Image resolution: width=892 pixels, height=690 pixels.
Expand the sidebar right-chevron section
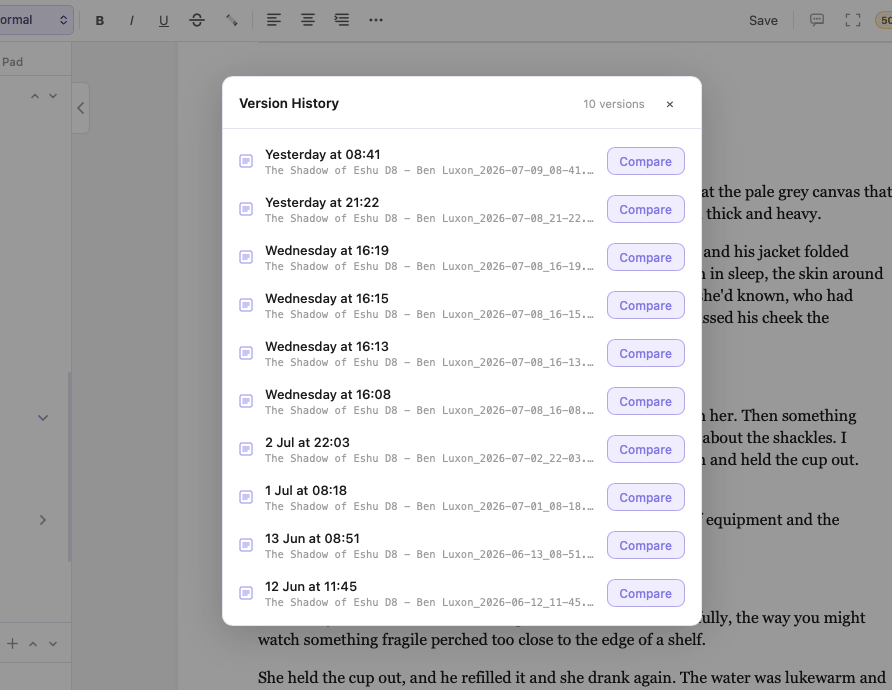click(x=43, y=520)
